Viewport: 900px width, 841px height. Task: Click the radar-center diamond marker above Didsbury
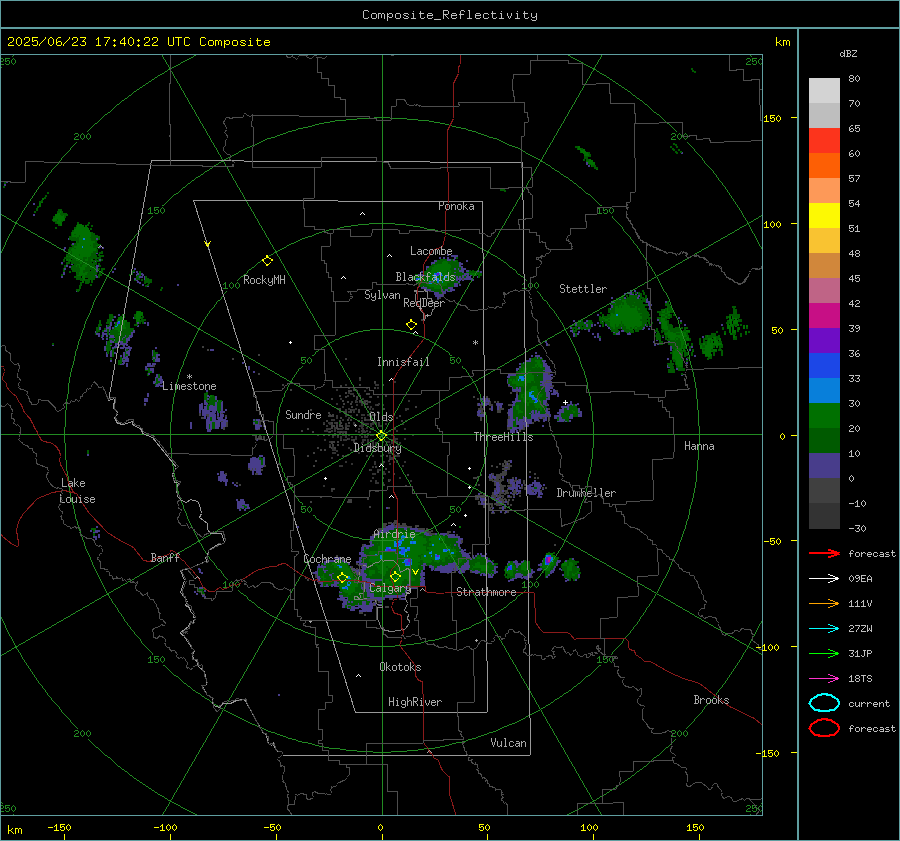(381, 436)
